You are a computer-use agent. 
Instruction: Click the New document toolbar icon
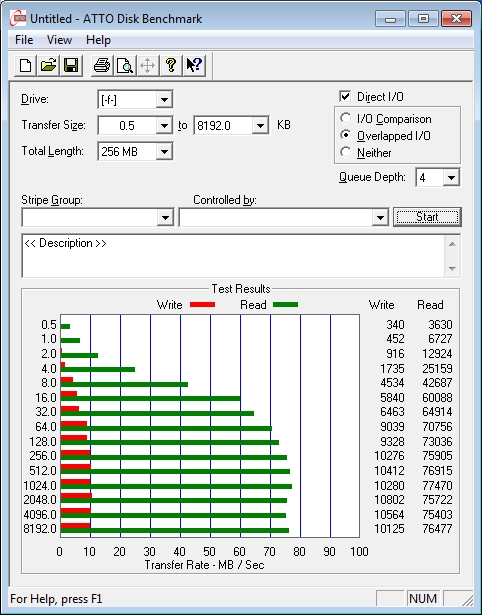(25, 65)
